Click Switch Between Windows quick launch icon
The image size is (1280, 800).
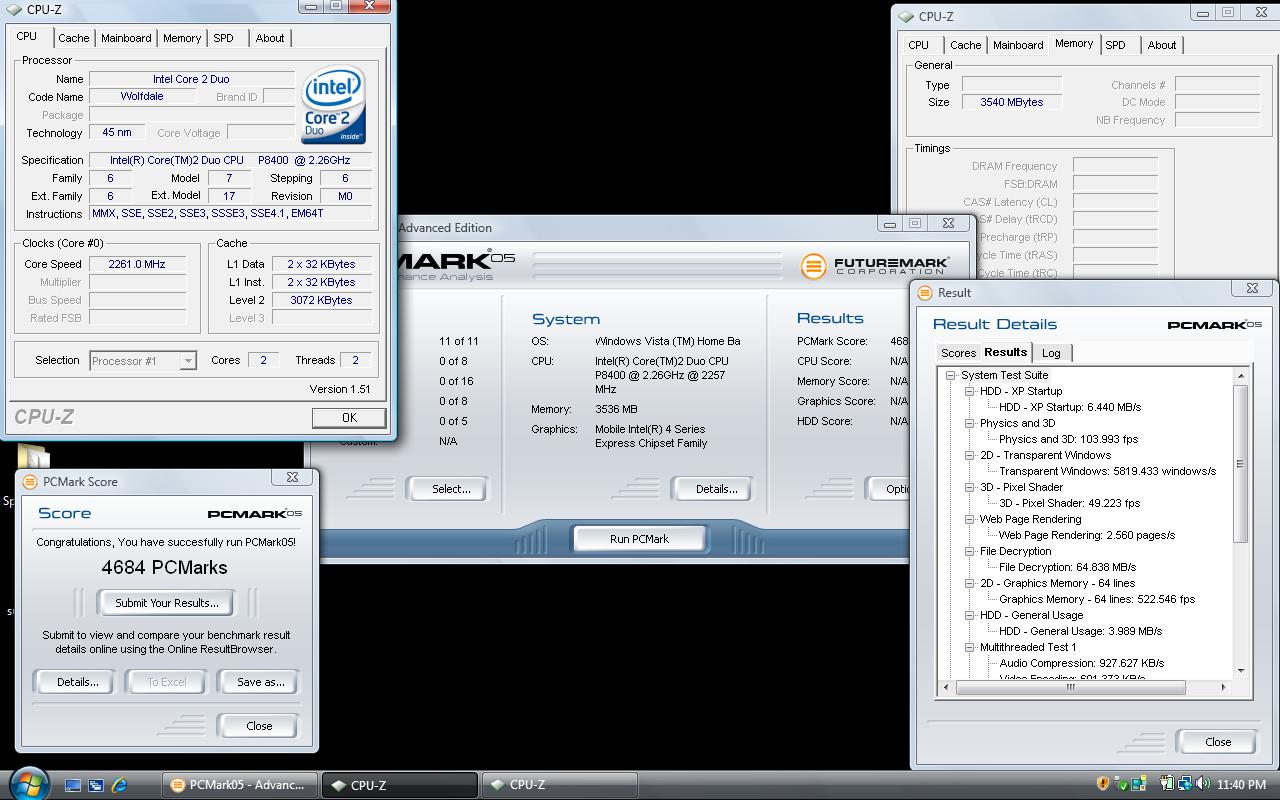[96, 786]
